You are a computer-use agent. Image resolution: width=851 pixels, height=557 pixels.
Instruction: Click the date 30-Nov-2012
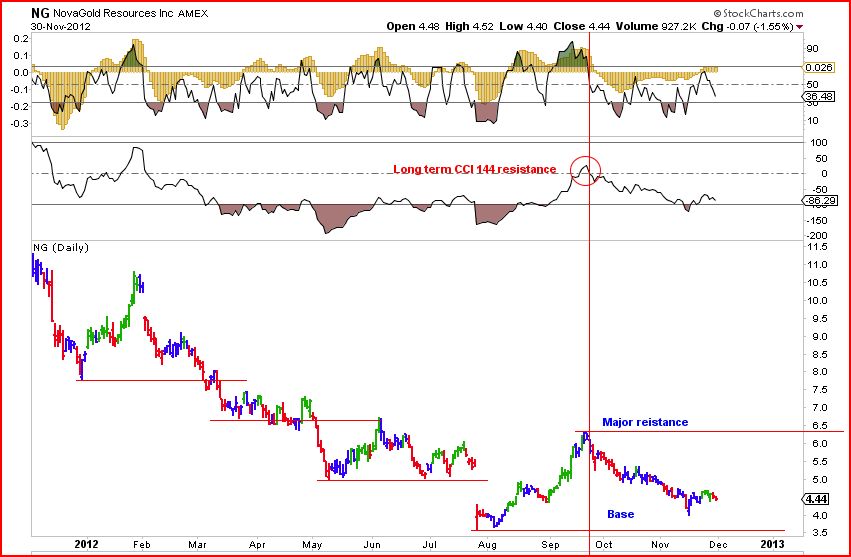point(61,26)
